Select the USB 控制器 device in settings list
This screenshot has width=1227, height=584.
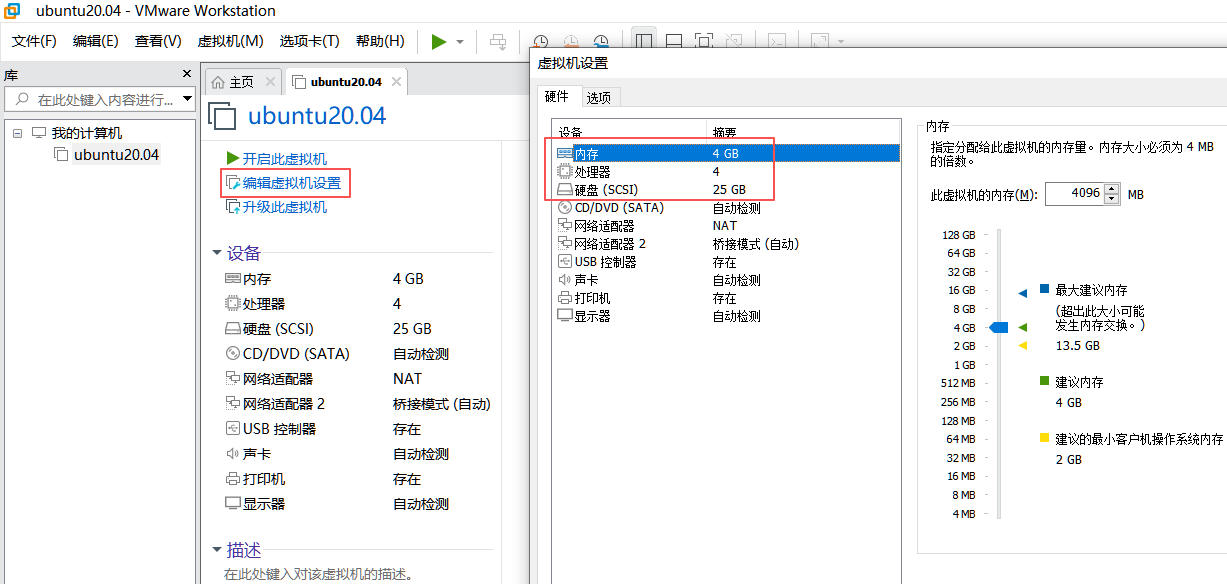point(605,262)
